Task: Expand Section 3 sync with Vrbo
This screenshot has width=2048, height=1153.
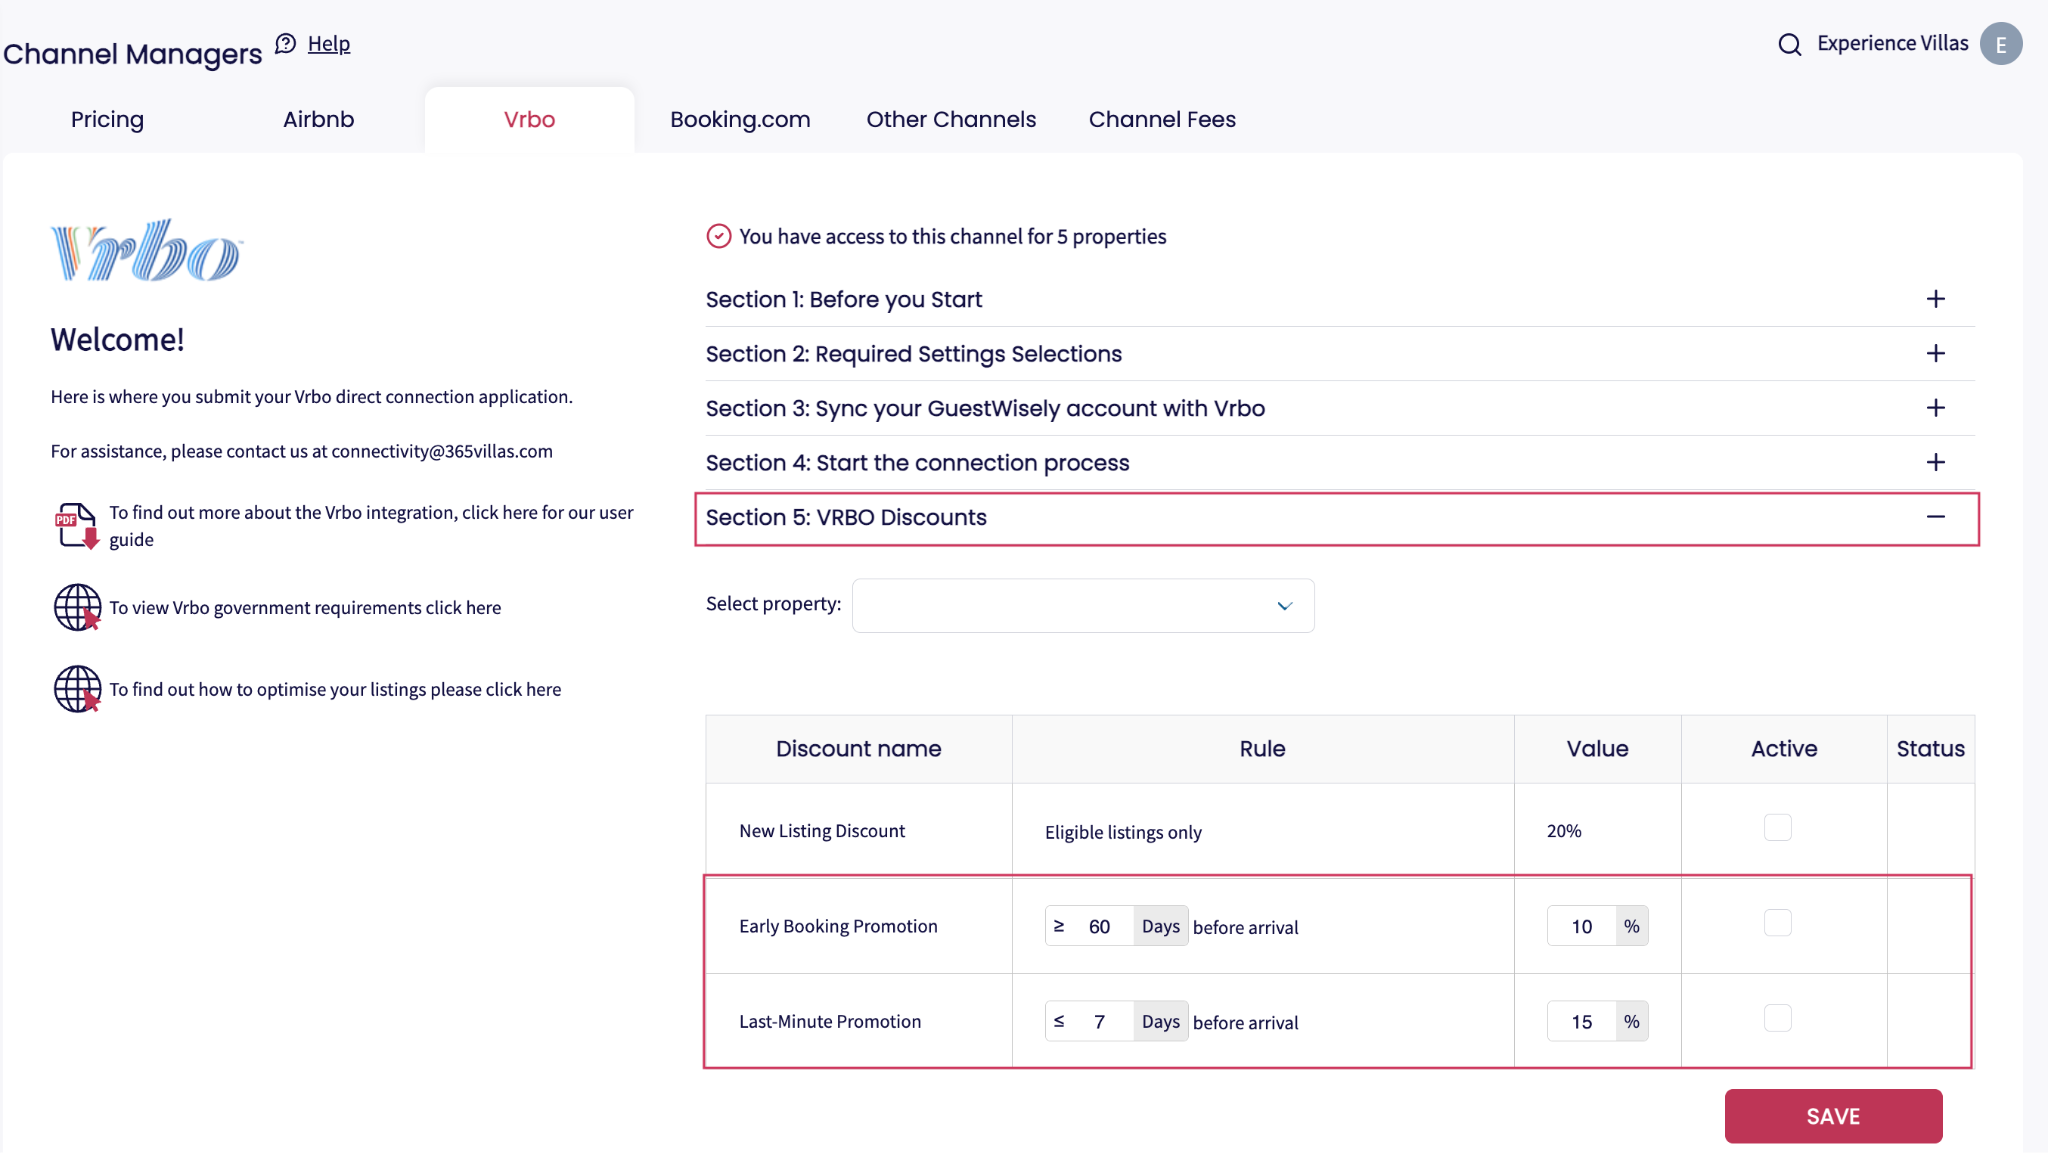Action: pyautogui.click(x=1935, y=408)
